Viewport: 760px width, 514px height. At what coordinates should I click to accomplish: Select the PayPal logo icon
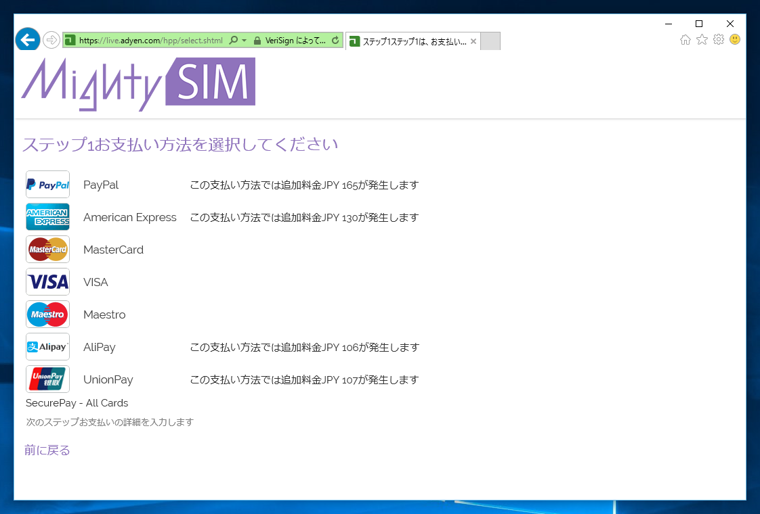[48, 184]
